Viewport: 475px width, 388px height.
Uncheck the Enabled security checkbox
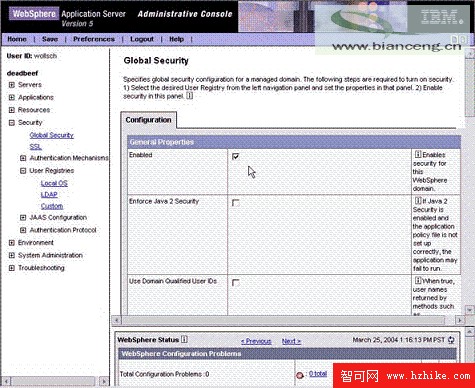point(236,156)
